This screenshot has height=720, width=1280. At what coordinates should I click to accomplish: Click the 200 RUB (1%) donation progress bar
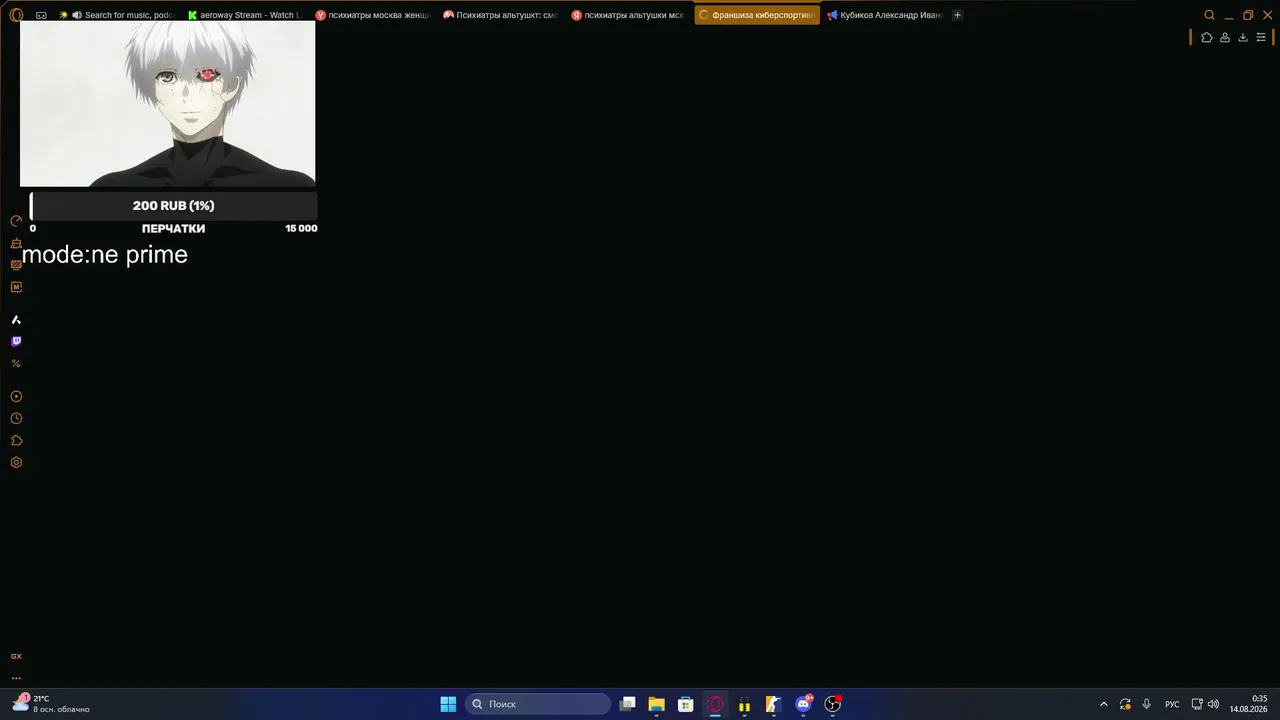pyautogui.click(x=174, y=206)
